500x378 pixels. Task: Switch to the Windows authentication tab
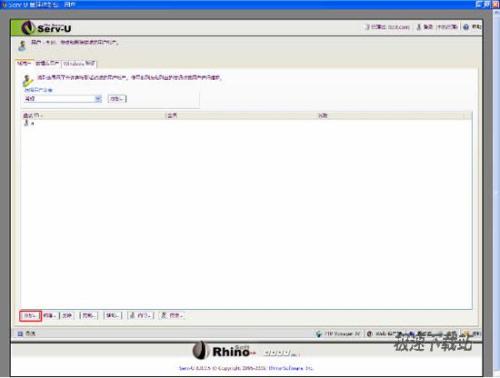pos(79,63)
